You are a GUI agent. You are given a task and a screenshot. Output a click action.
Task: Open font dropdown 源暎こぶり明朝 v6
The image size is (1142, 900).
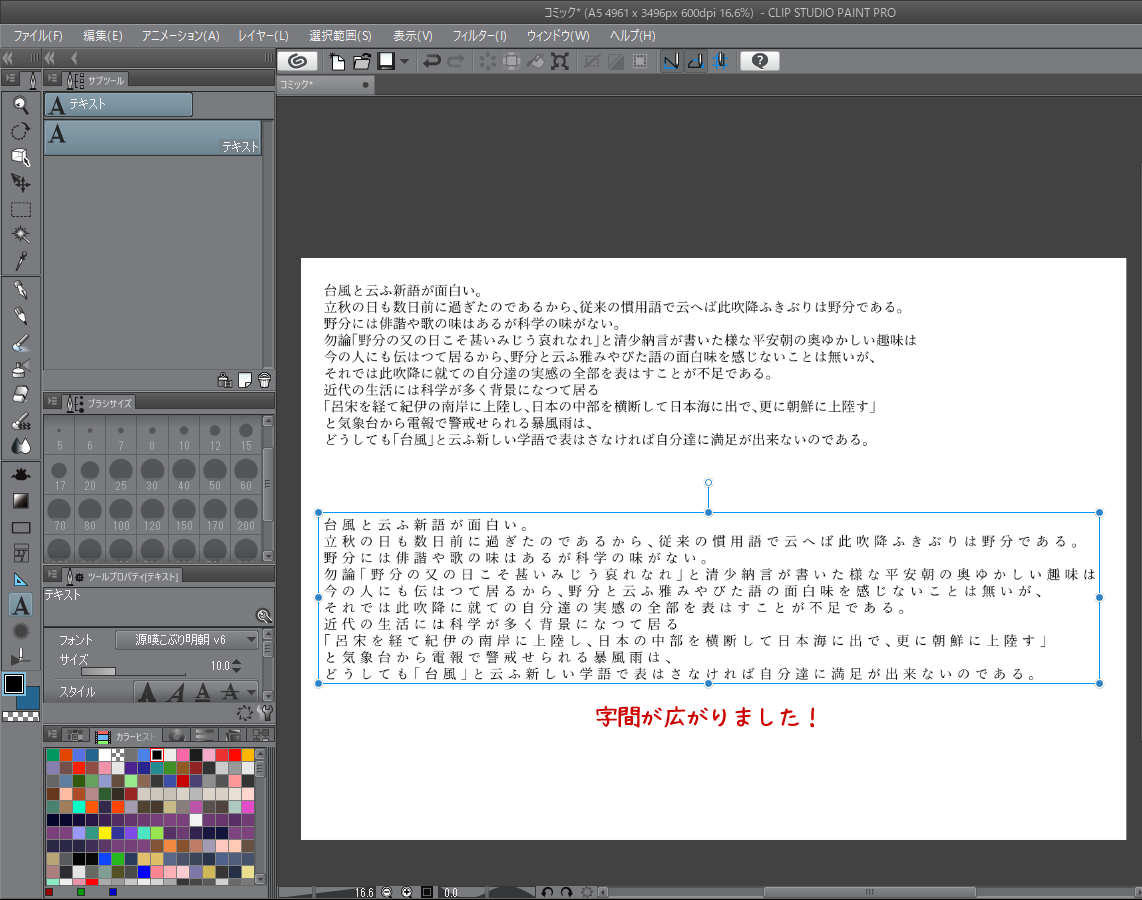click(187, 640)
